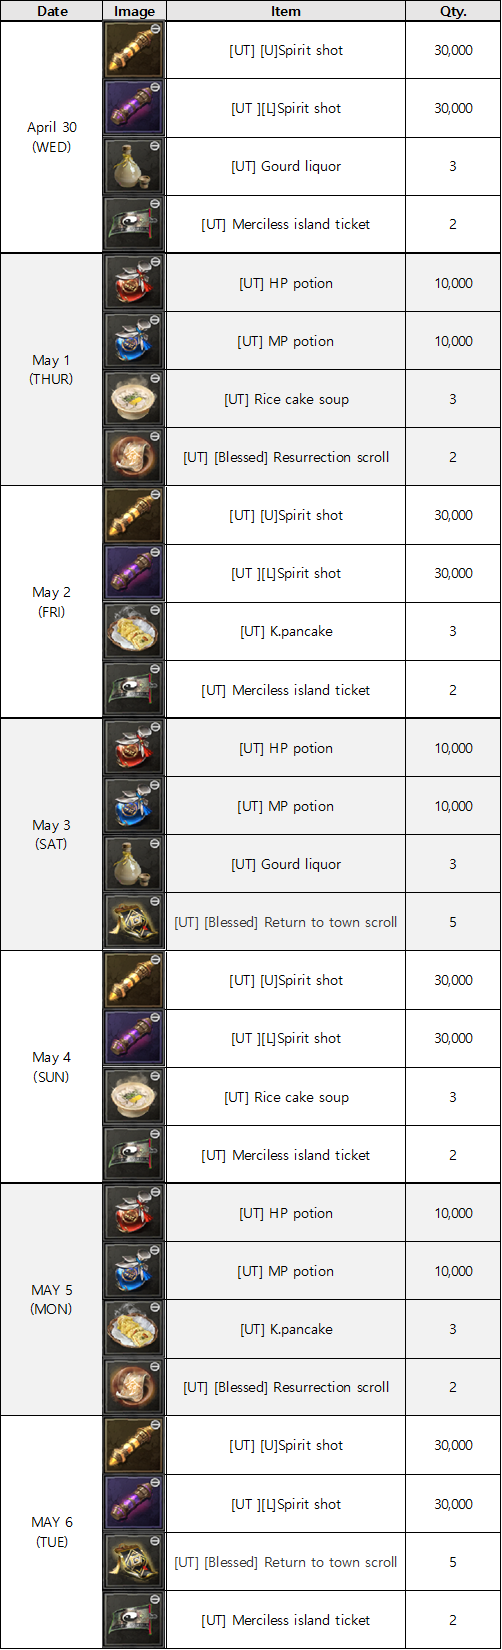Click the May 2 Merciless island ticket text

[x=286, y=690]
